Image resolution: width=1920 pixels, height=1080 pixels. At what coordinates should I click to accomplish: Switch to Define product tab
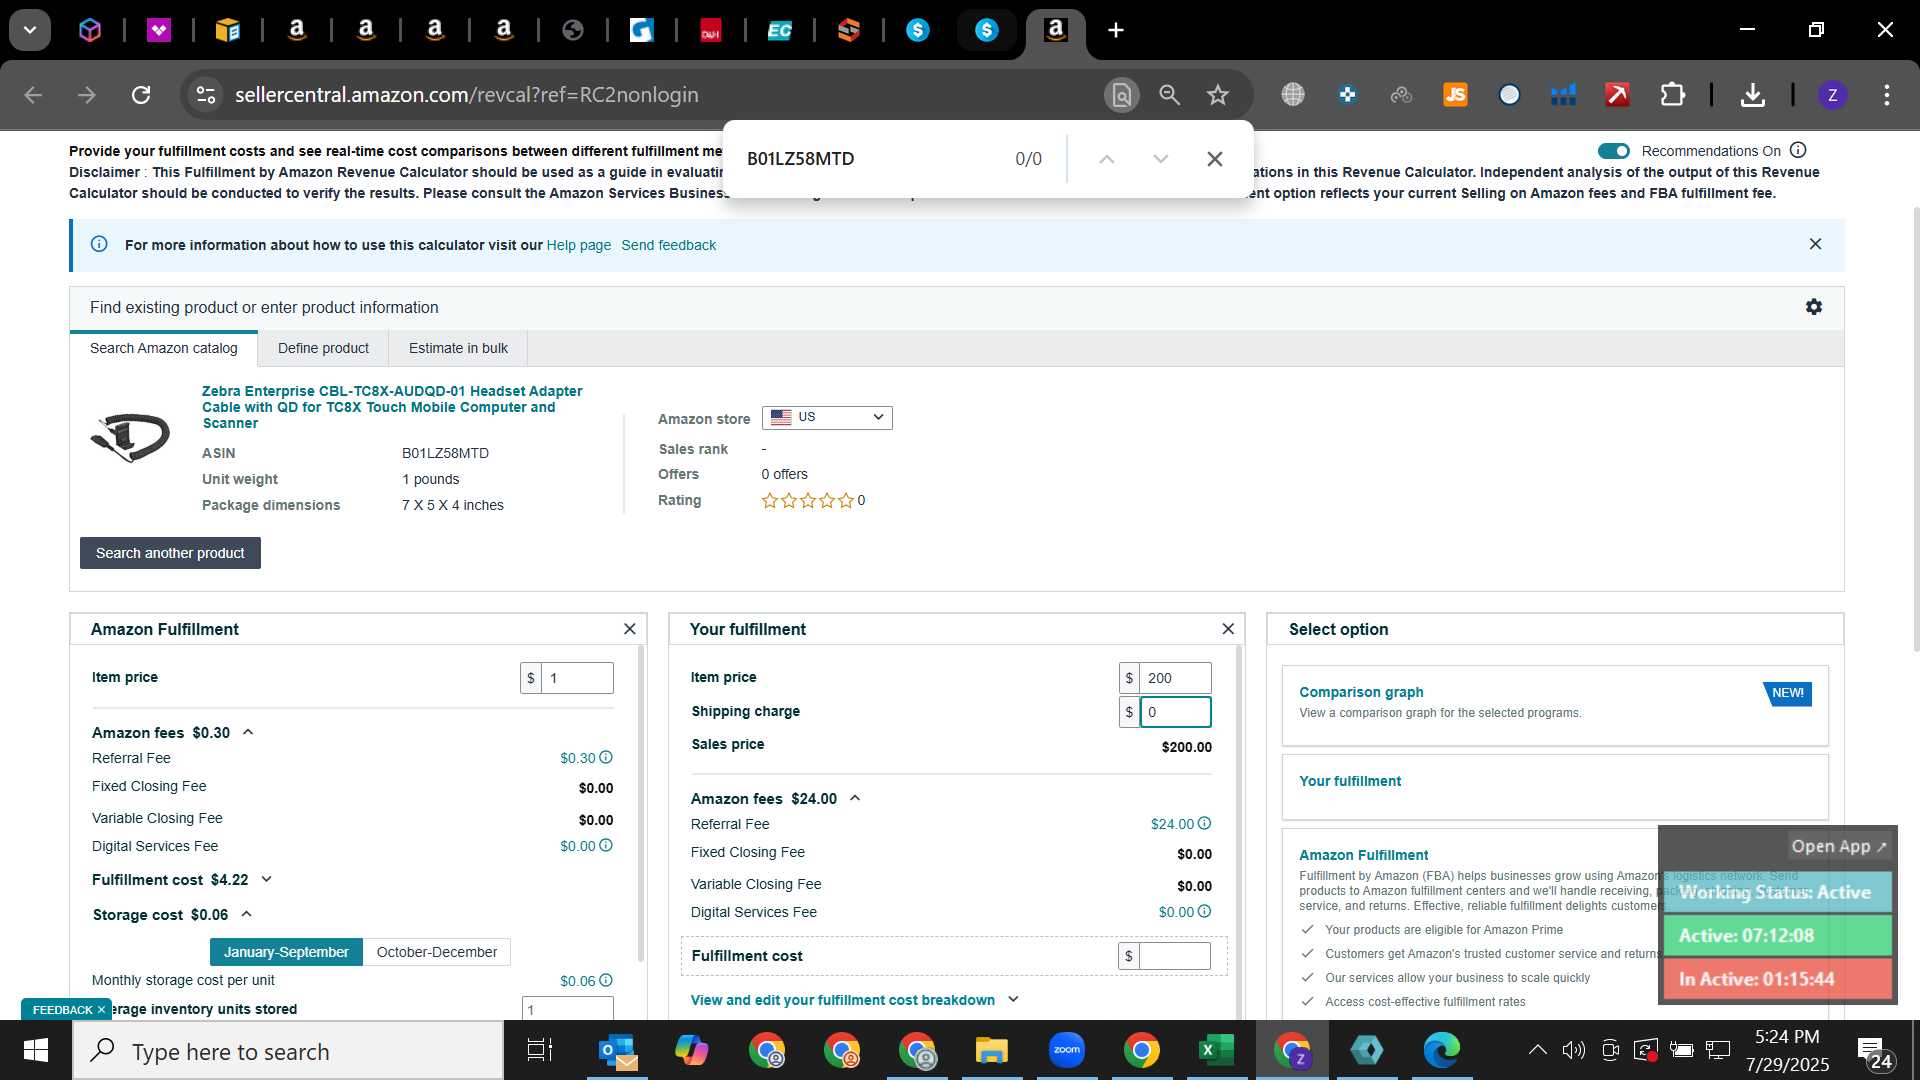click(x=323, y=348)
